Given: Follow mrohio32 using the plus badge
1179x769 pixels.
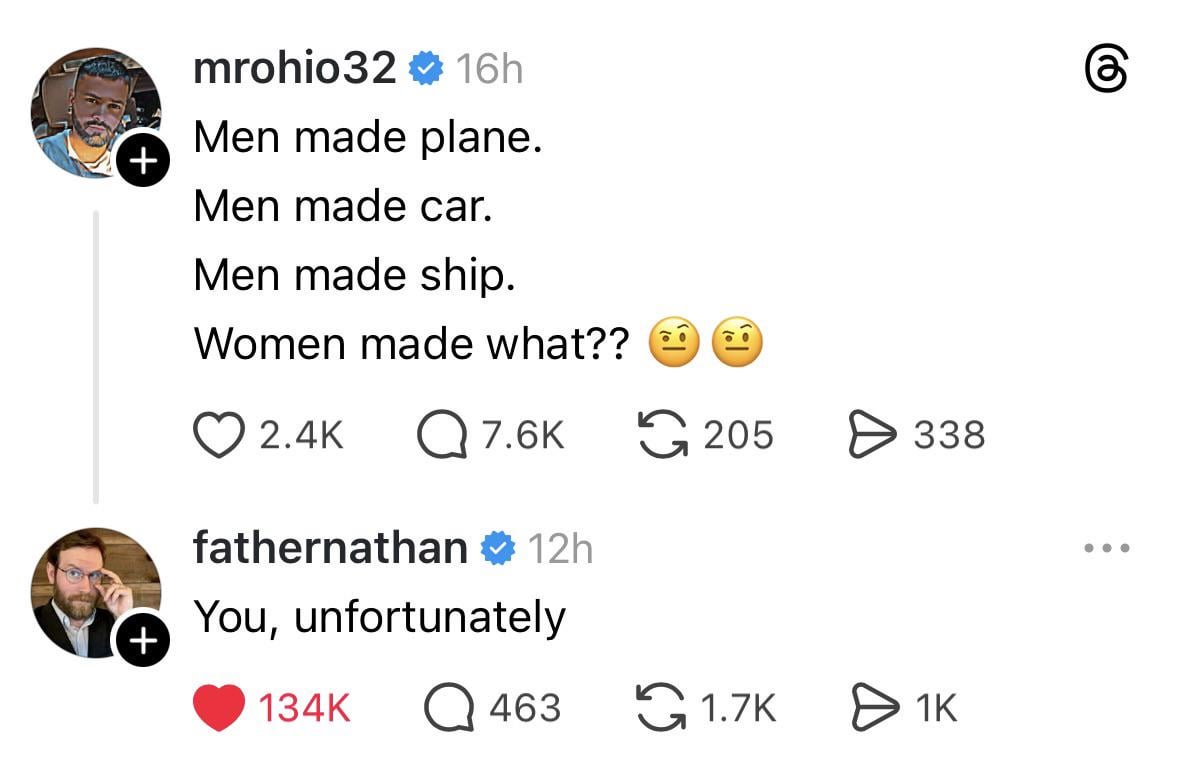Looking at the screenshot, I should [143, 160].
